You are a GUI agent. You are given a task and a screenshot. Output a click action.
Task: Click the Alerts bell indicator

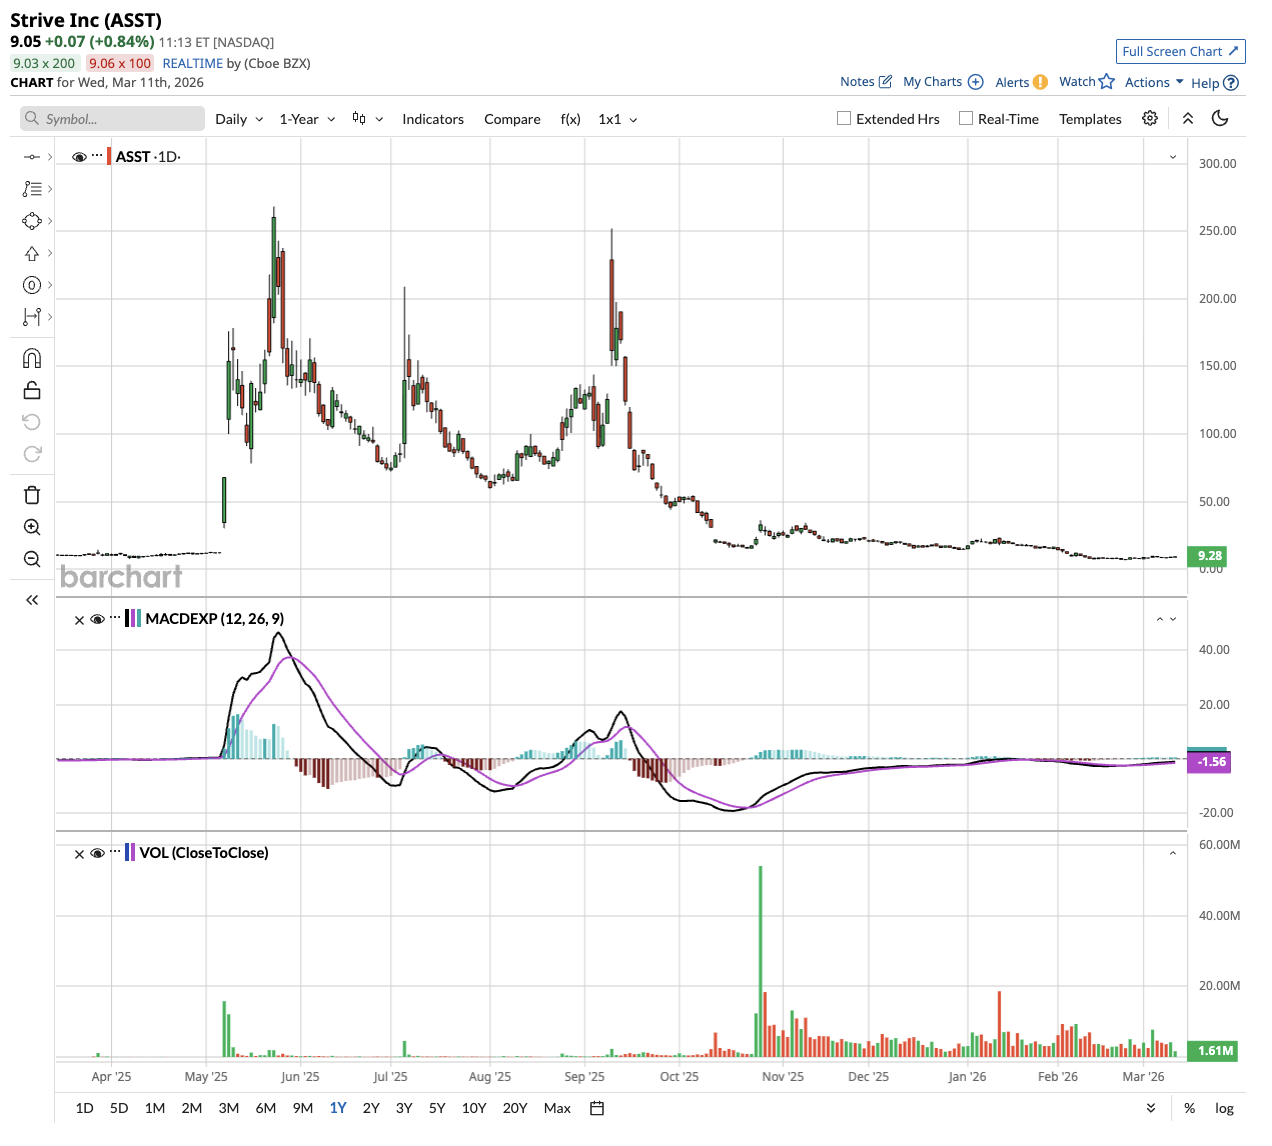[1040, 82]
